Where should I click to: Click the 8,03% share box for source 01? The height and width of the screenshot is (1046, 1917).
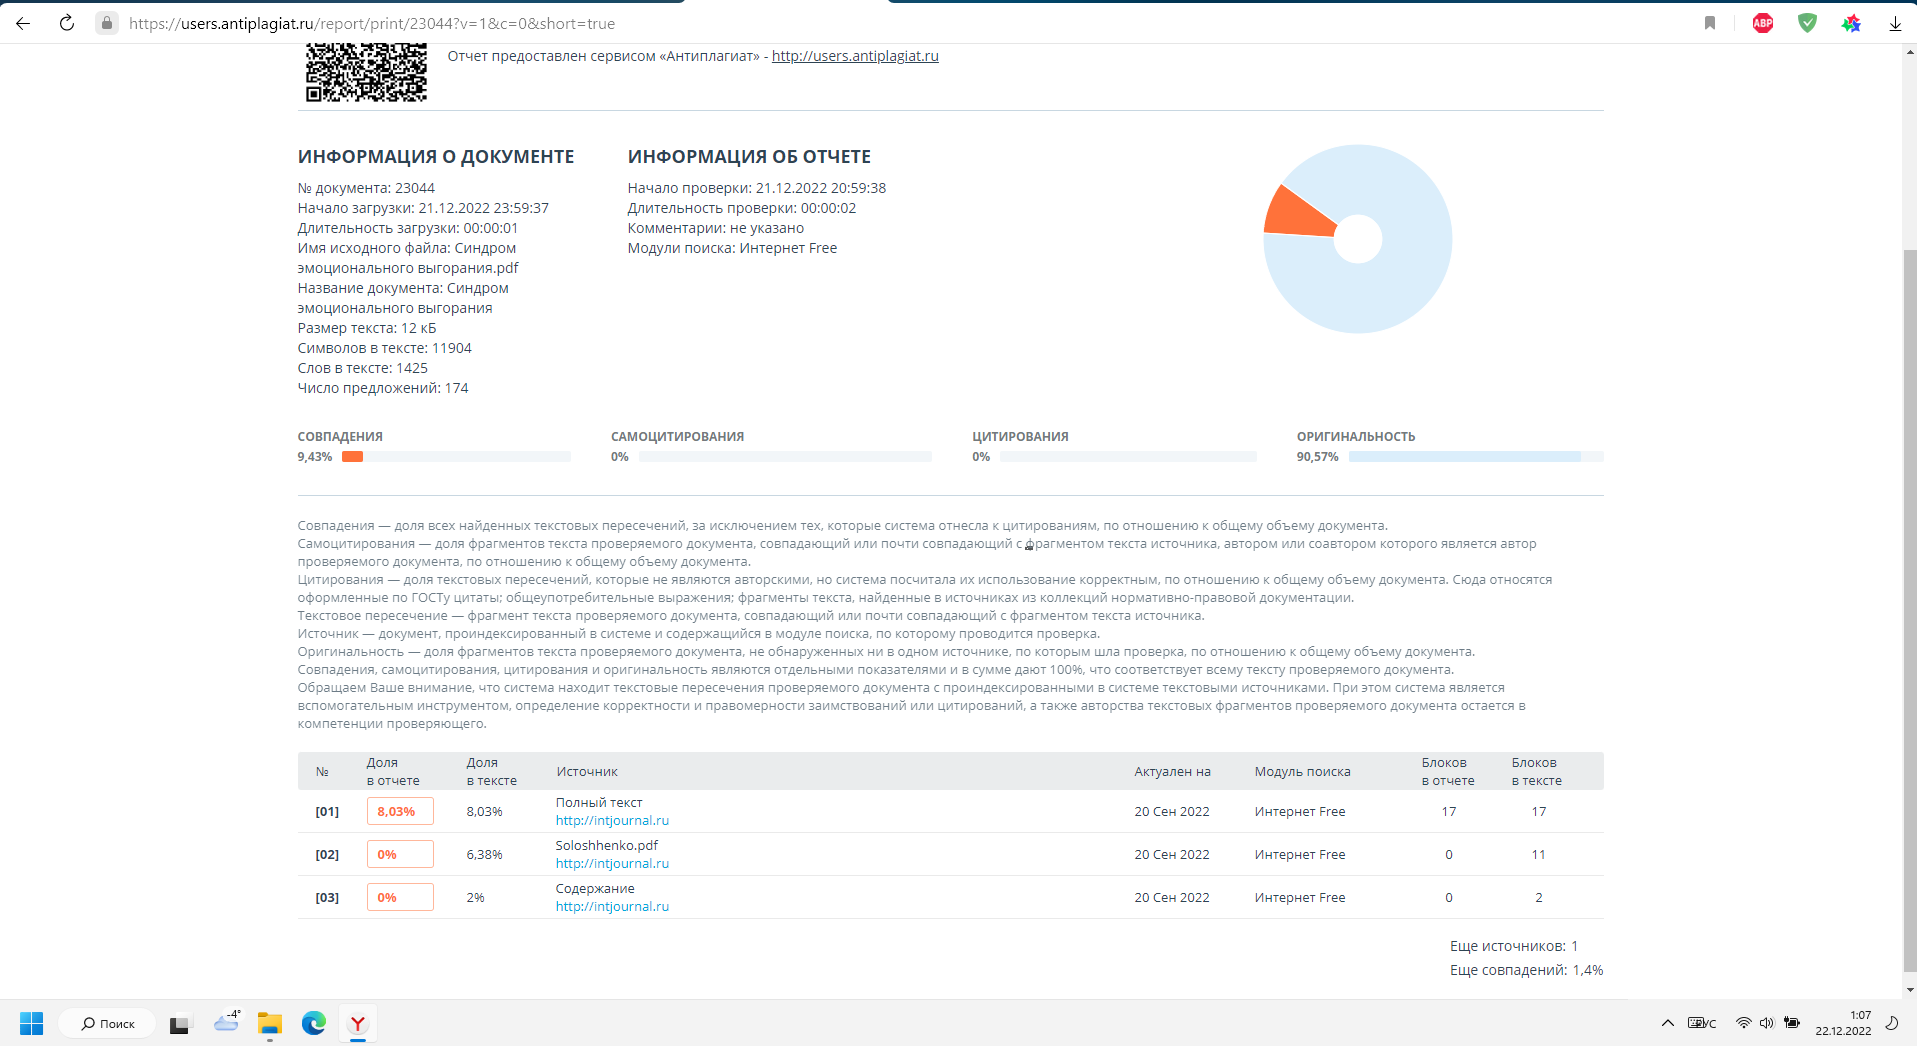400,812
